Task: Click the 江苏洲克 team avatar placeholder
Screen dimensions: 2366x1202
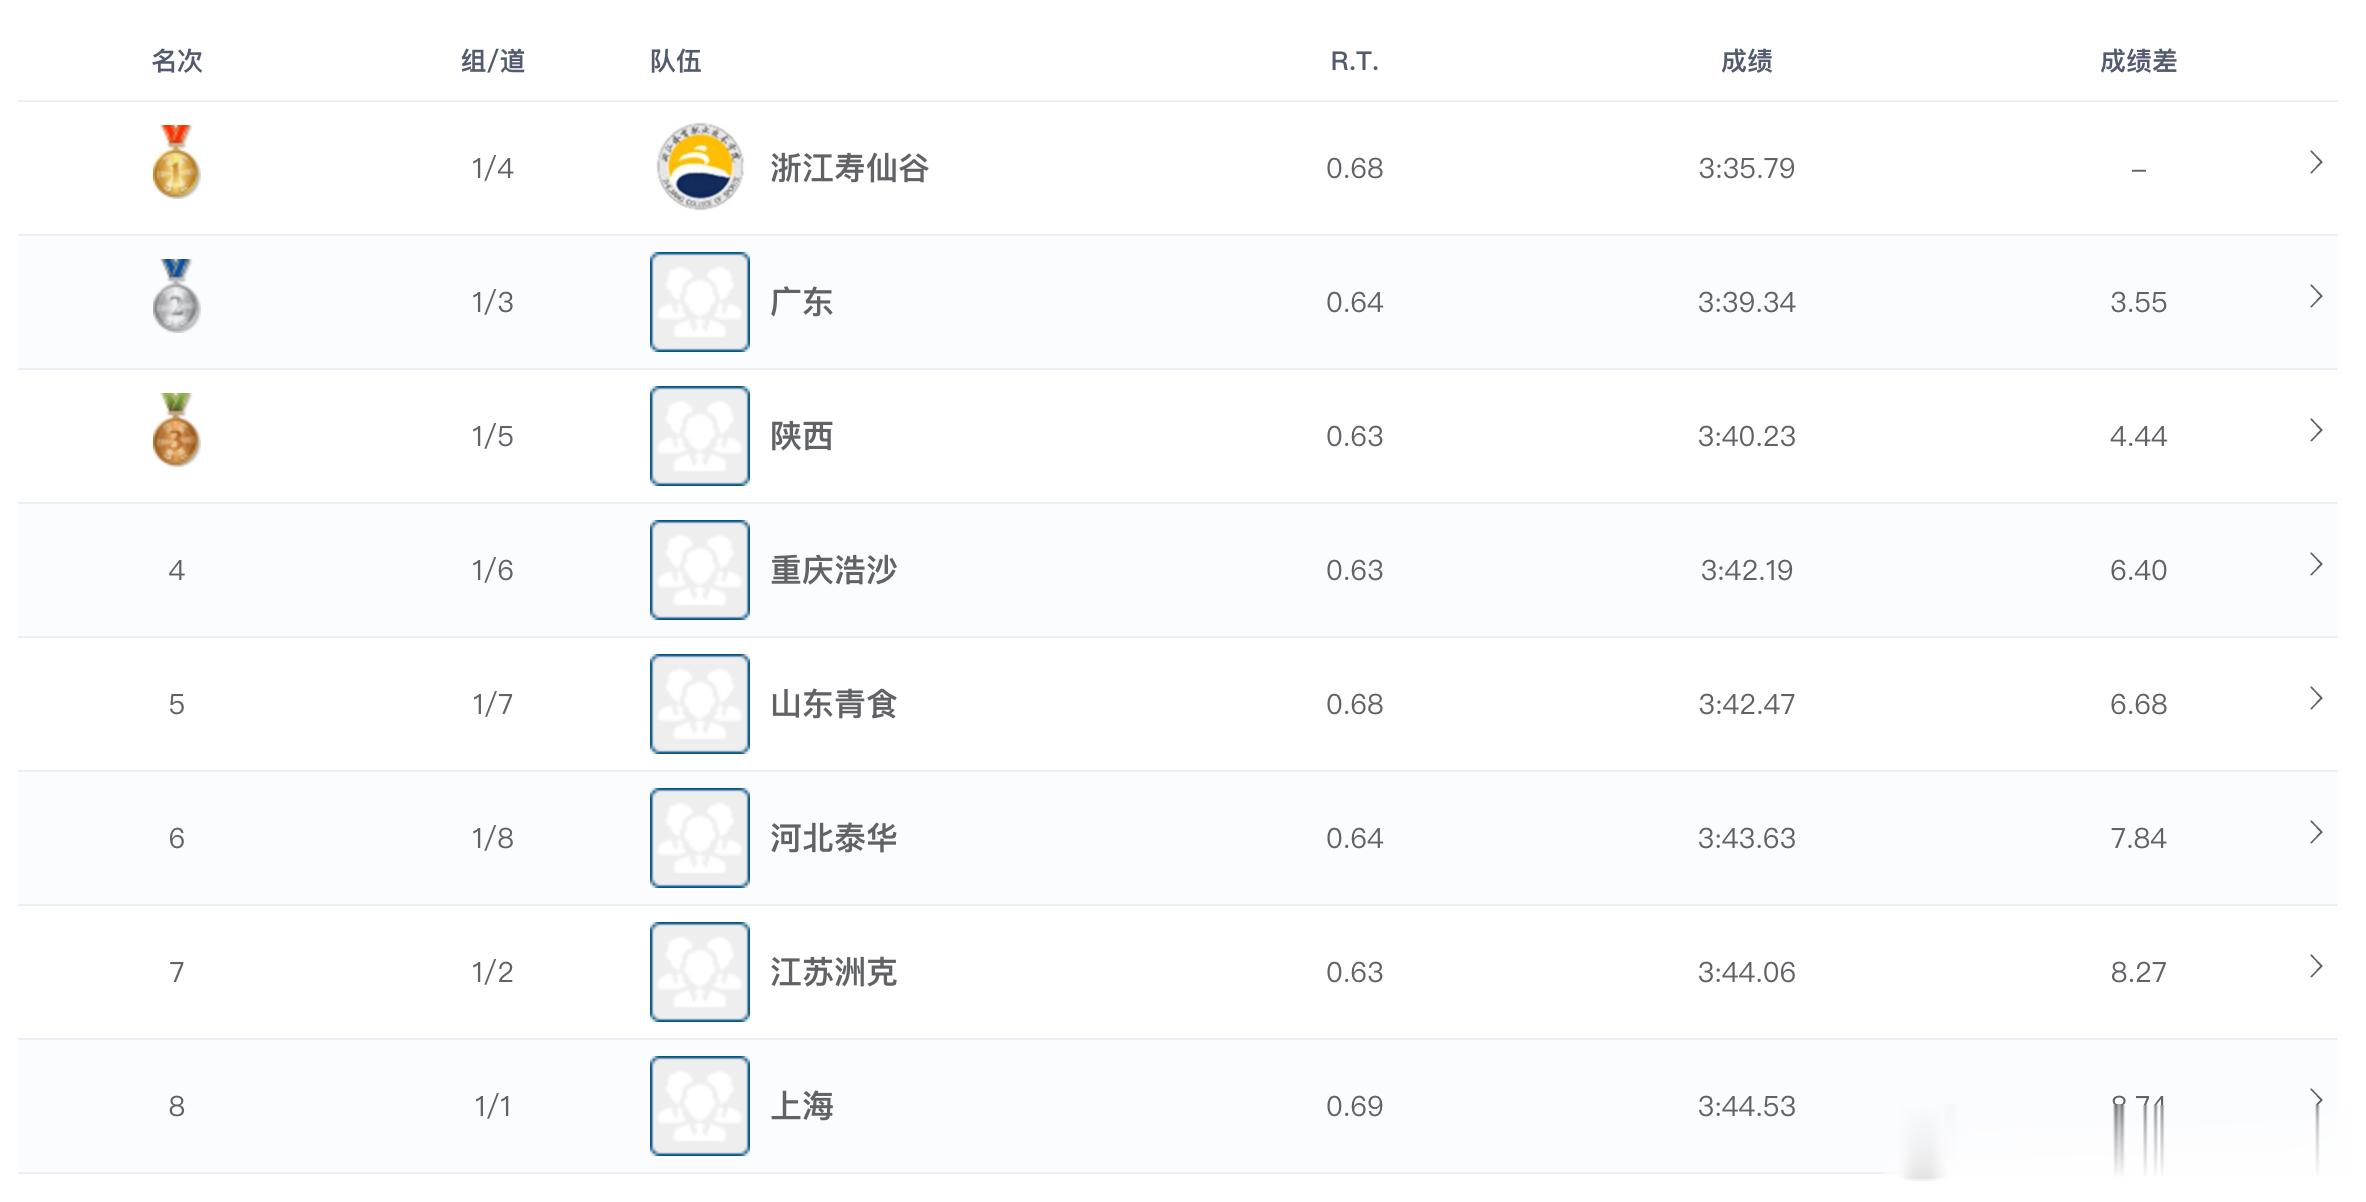Action: tap(700, 972)
